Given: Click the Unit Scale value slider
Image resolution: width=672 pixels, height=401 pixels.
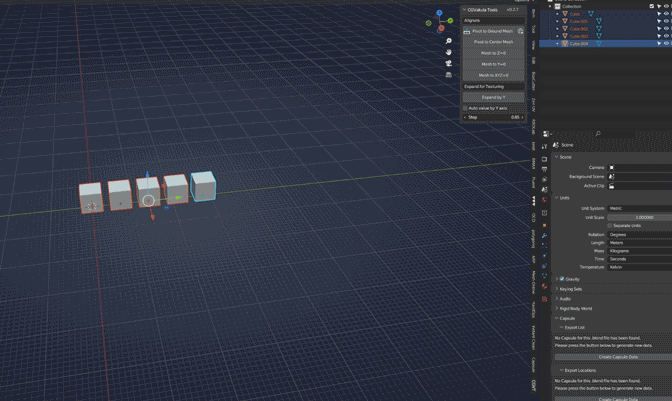Looking at the screenshot, I should [x=639, y=217].
